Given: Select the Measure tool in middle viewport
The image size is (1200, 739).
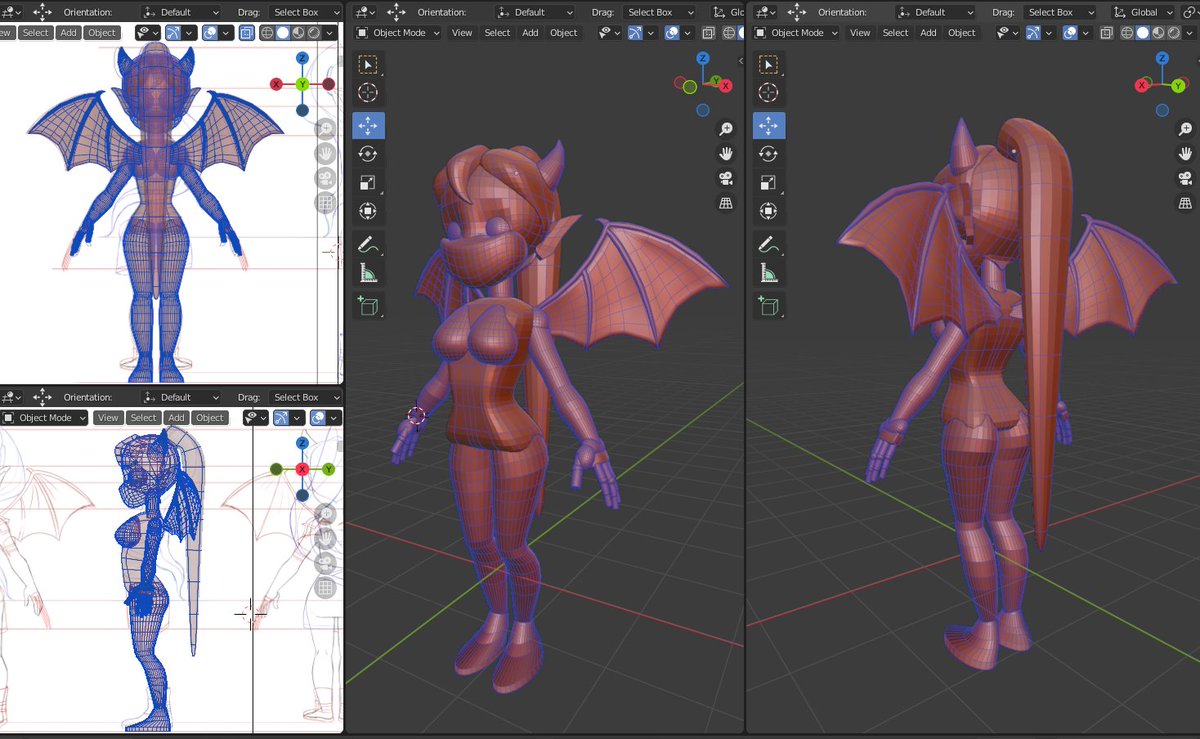Looking at the screenshot, I should click(368, 272).
